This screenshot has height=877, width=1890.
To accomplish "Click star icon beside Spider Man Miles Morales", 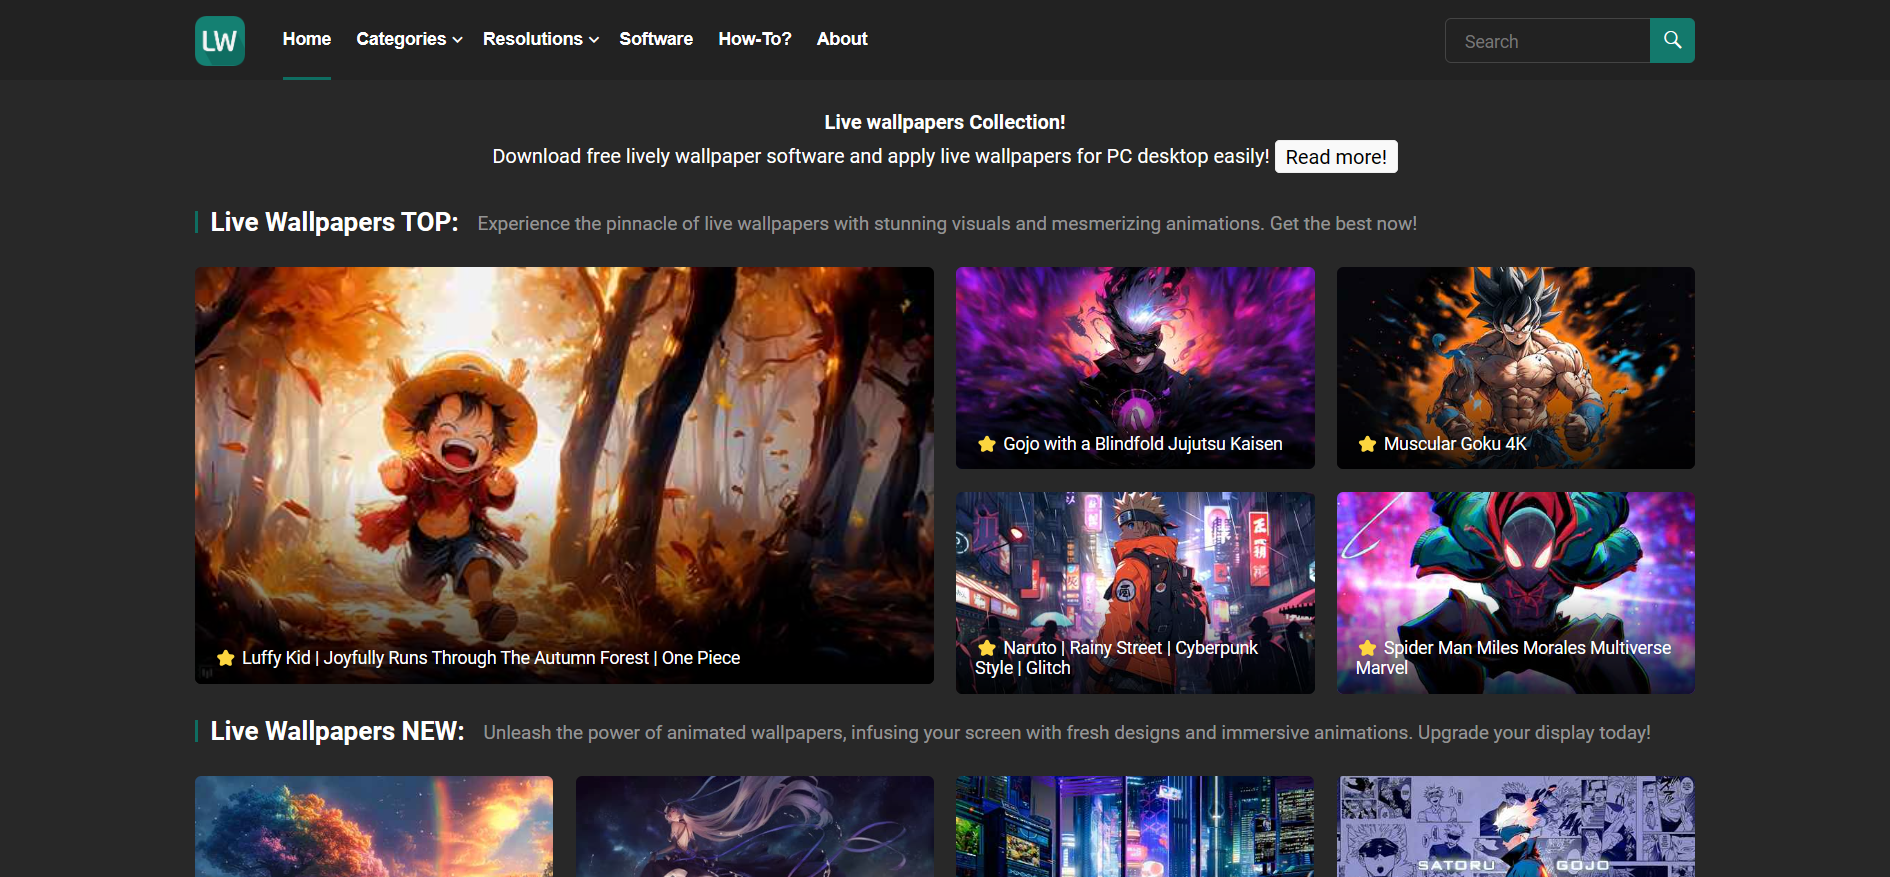I will 1367,648.
